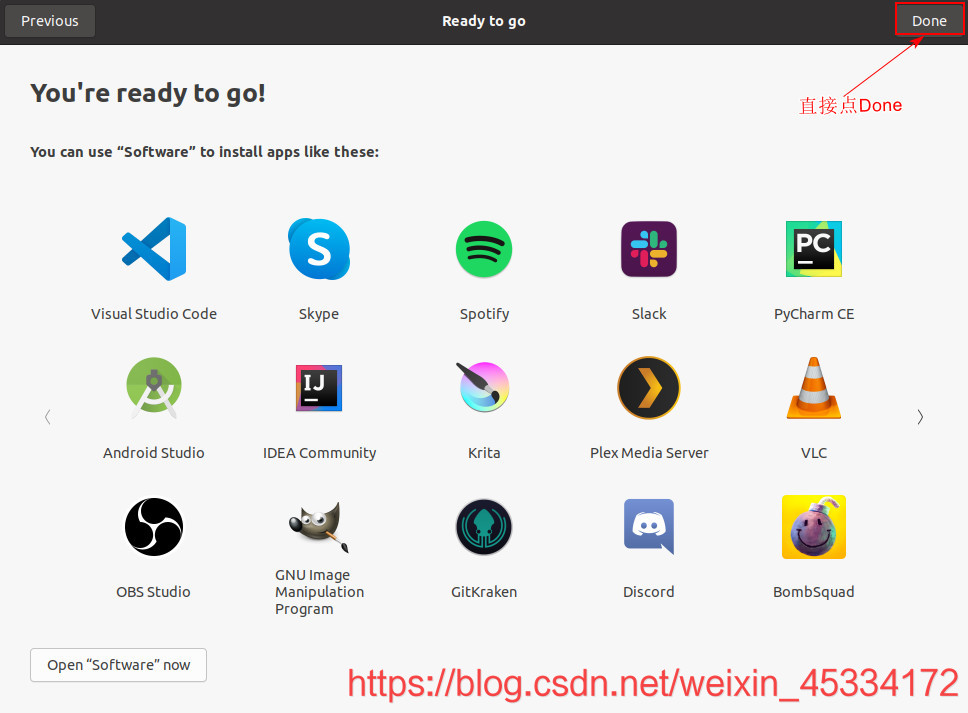The image size is (968, 713).
Task: Click the "Spotify" text label
Action: [x=485, y=314]
